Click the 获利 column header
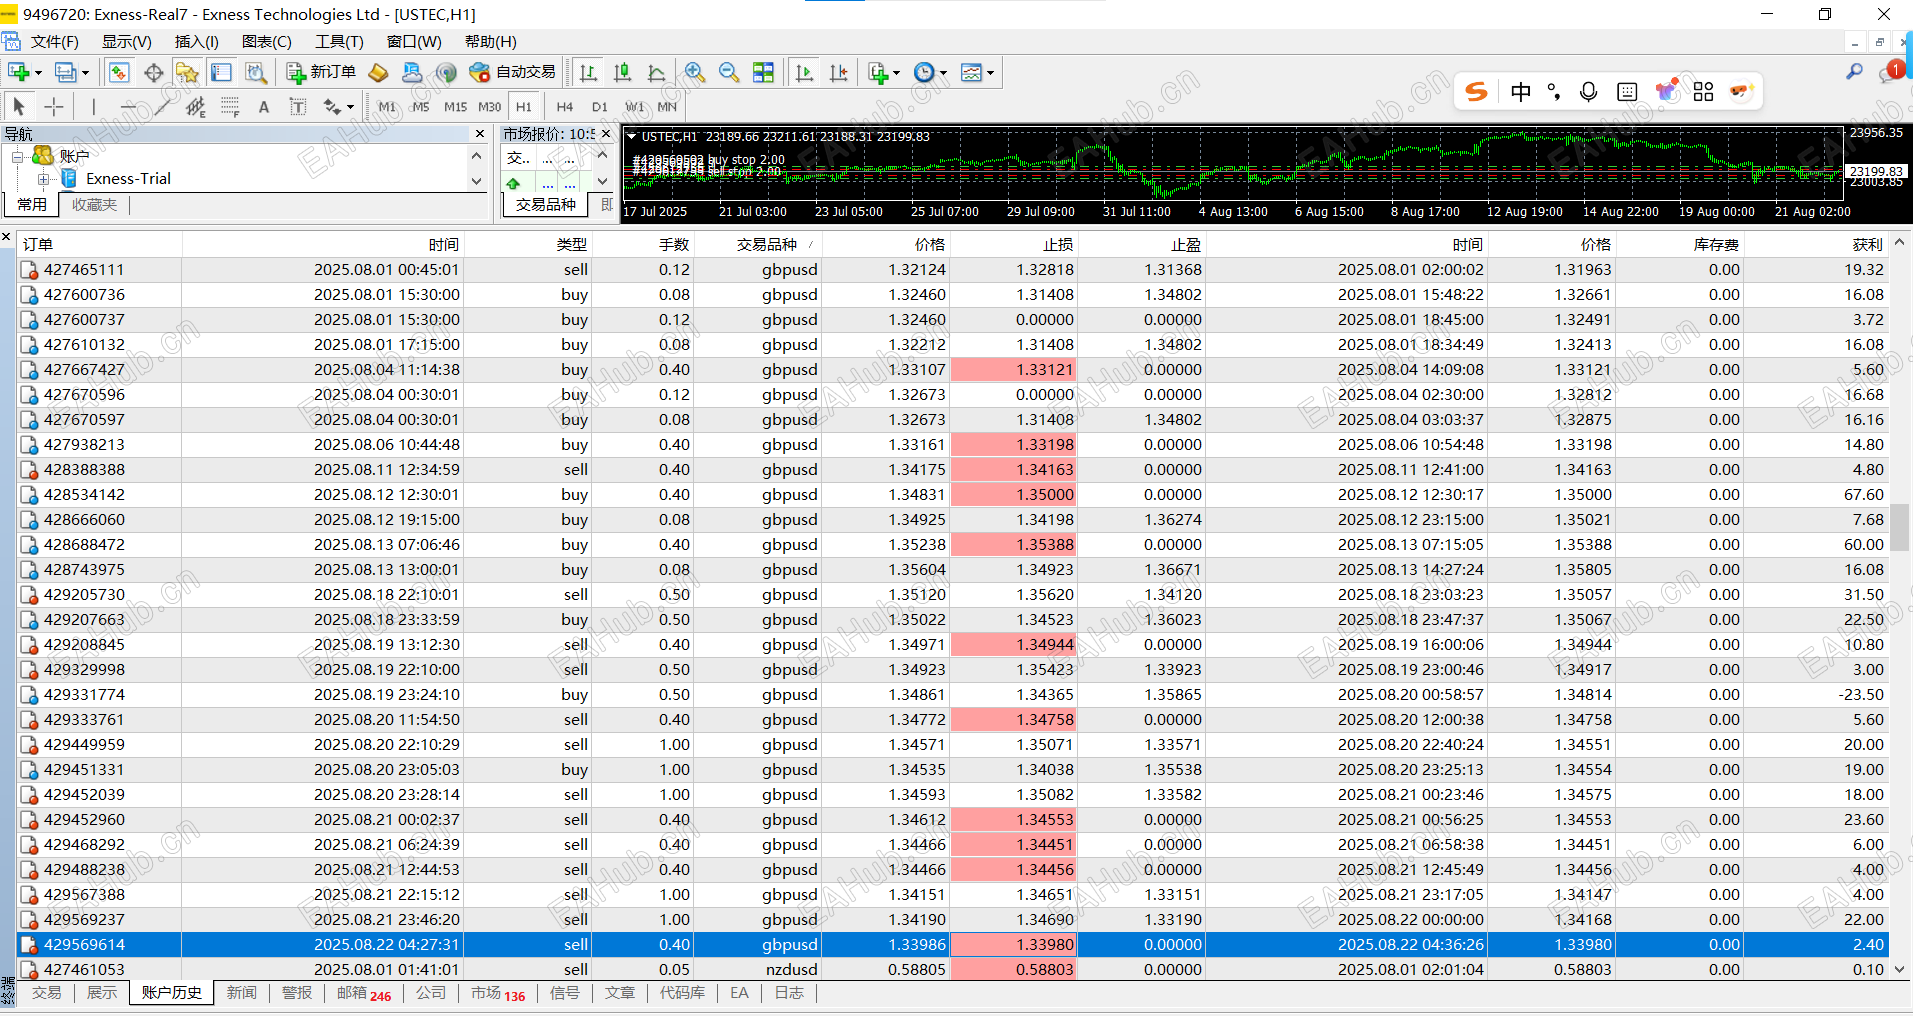The height and width of the screenshot is (1016, 1913). [x=1866, y=244]
